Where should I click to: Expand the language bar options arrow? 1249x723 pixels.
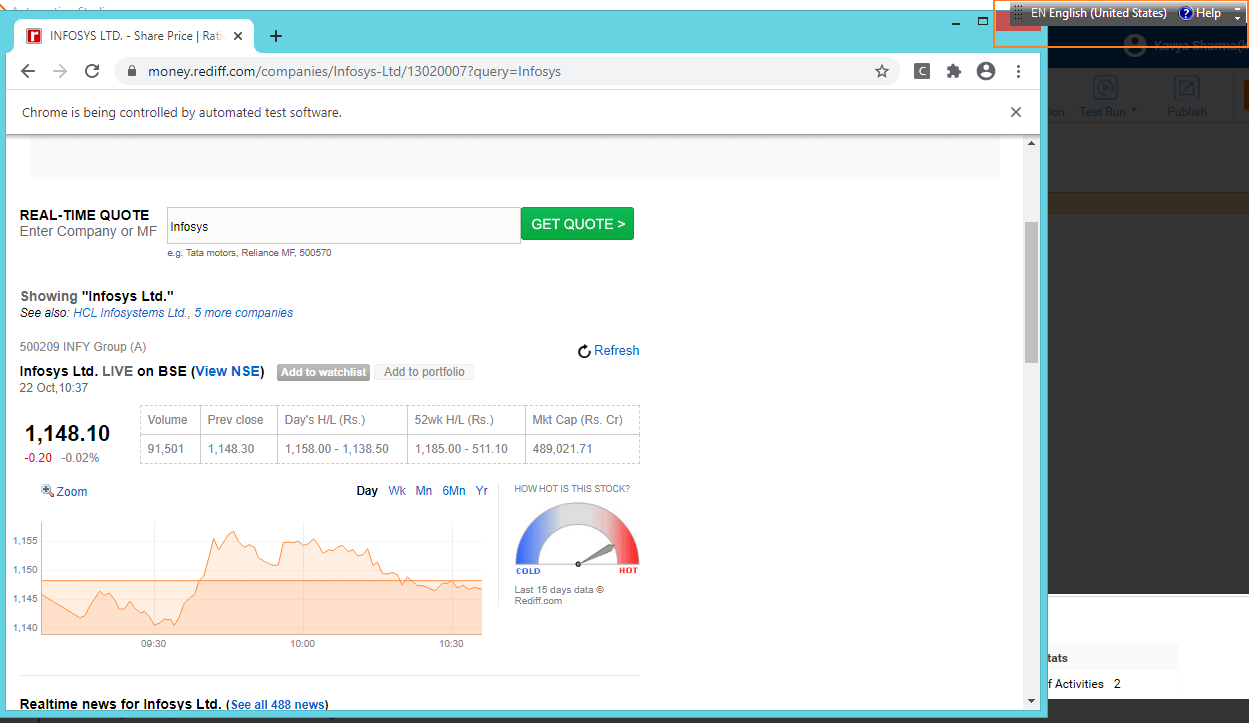tap(1237, 17)
